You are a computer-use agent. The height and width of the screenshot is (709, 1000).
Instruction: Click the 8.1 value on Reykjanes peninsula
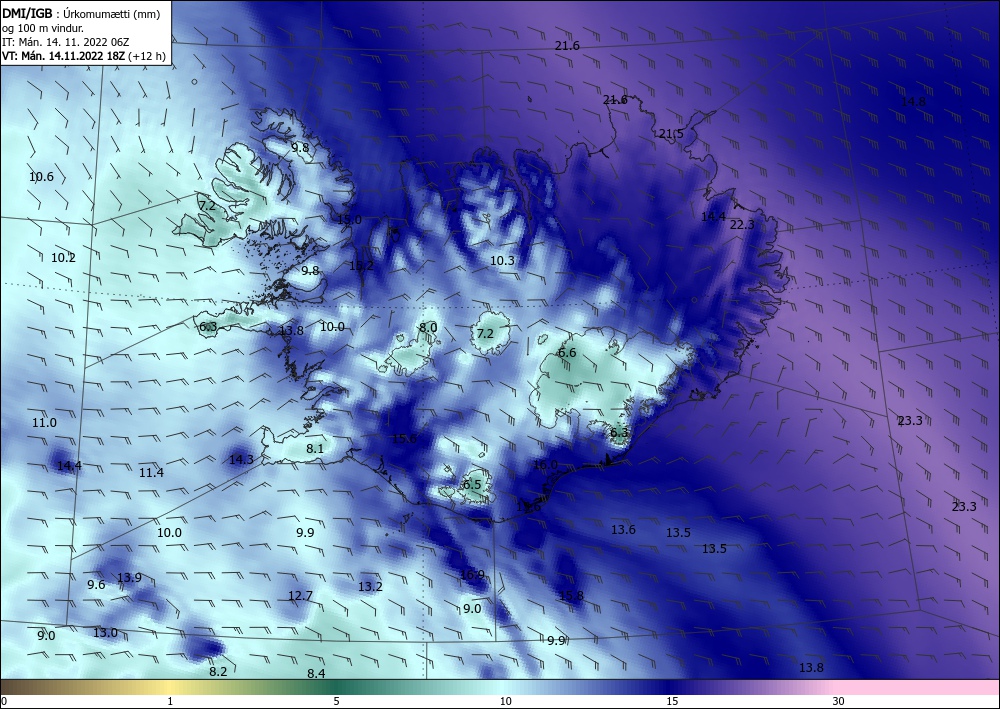315,448
